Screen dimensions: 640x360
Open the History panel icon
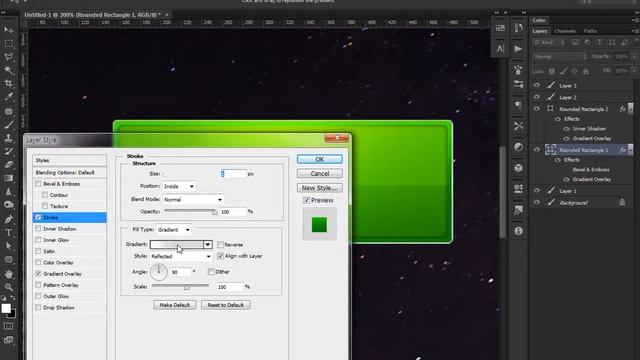point(518,28)
